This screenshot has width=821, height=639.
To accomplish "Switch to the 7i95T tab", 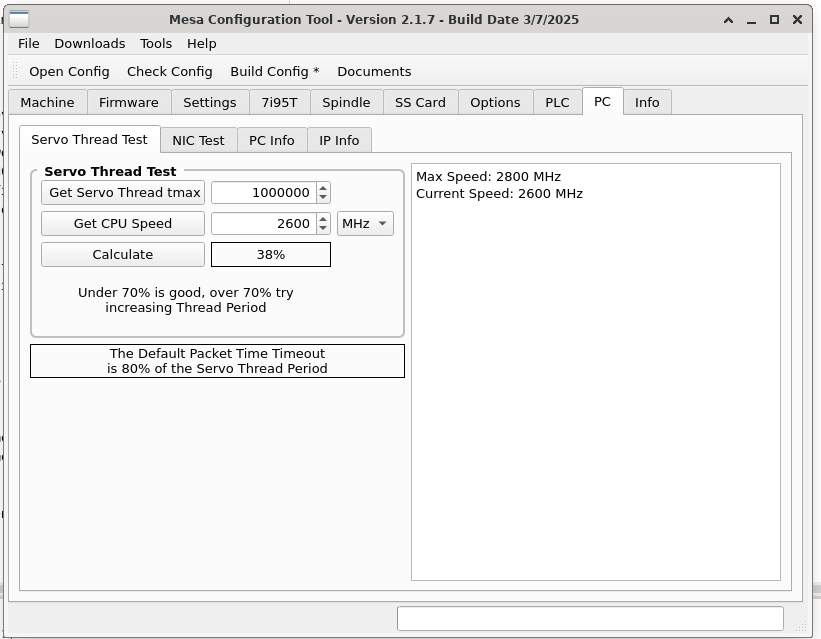I will 280,102.
